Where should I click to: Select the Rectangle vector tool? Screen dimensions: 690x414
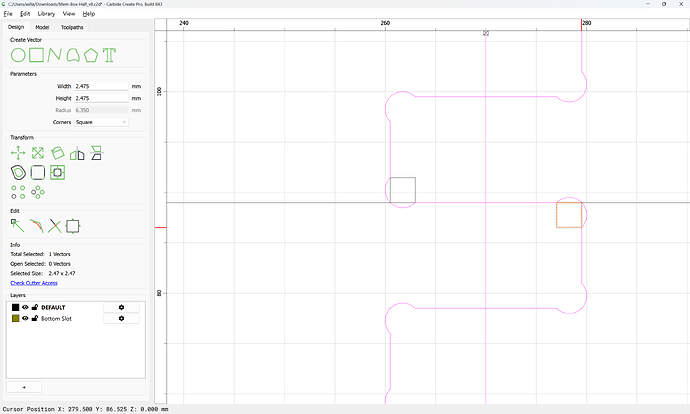(37, 55)
